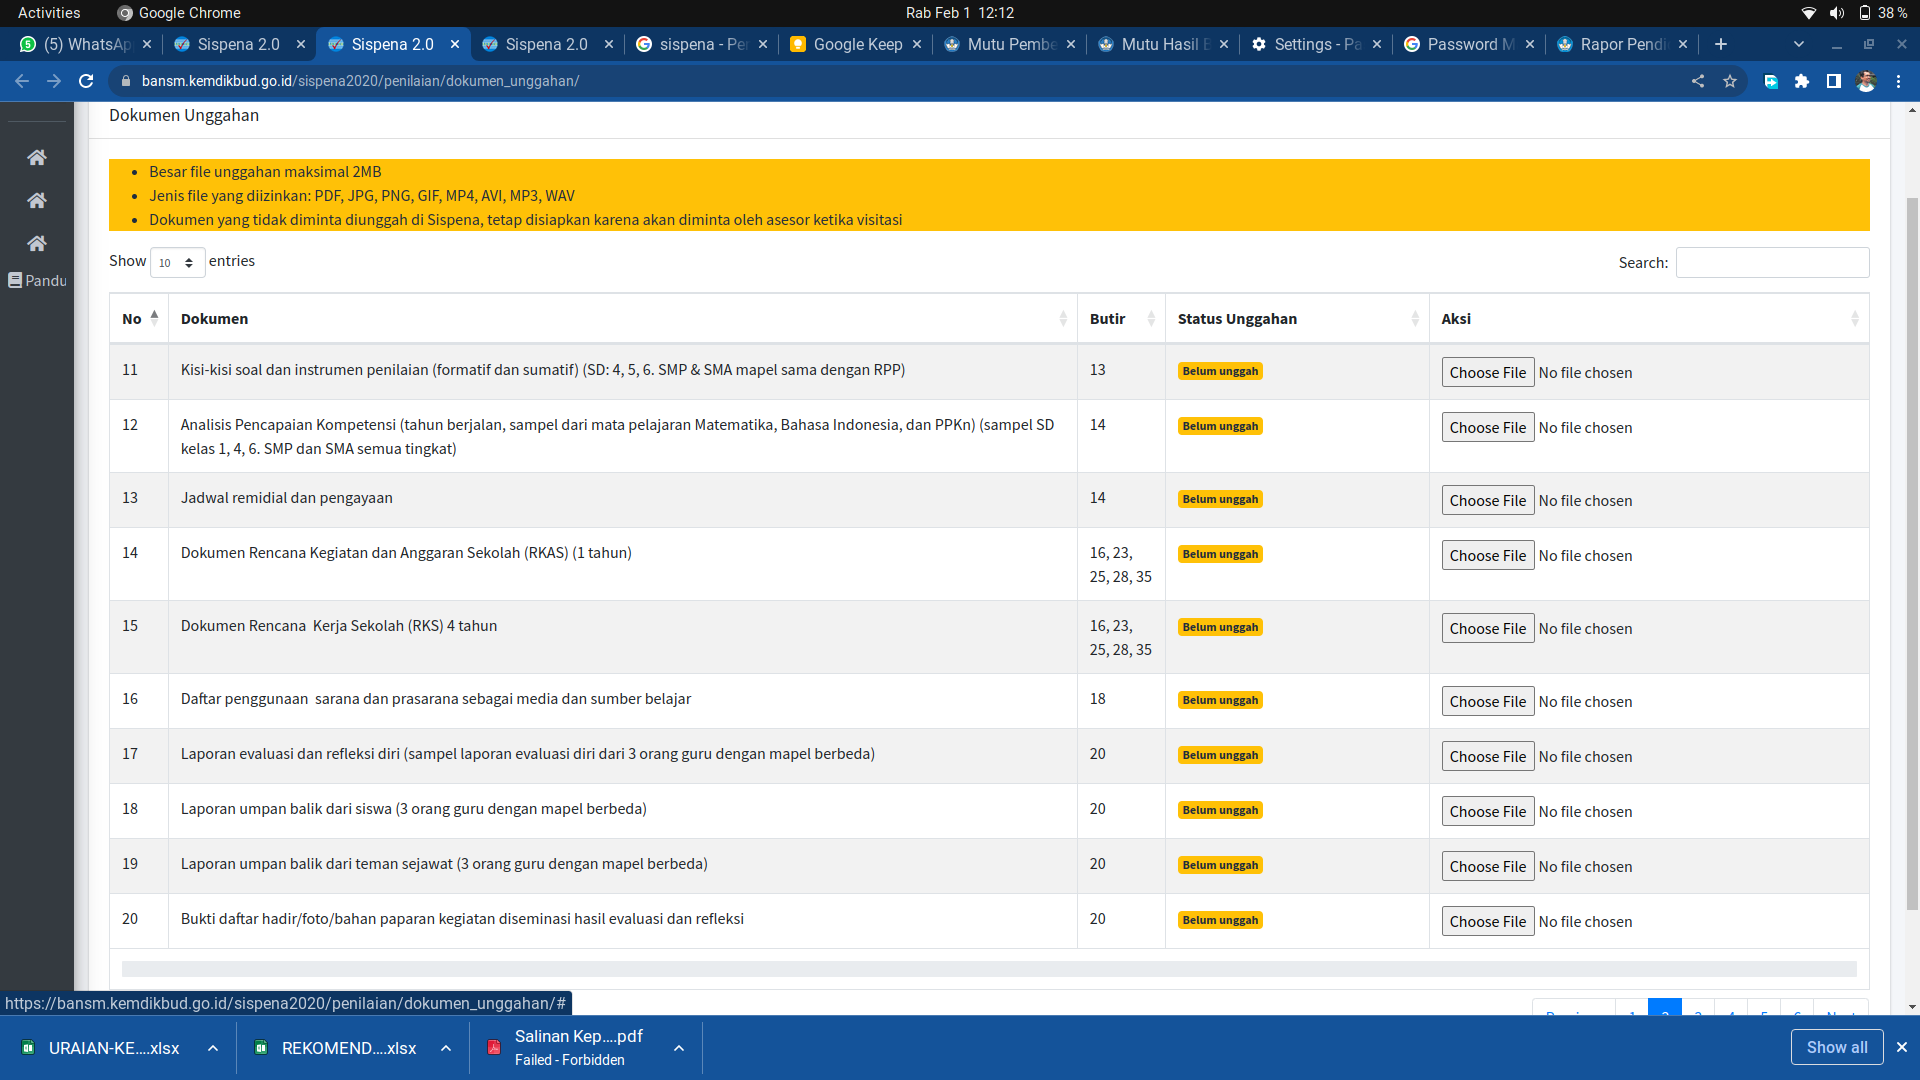Open the battery indicator showing 38%
This screenshot has height=1080, width=1920.
tap(1883, 13)
